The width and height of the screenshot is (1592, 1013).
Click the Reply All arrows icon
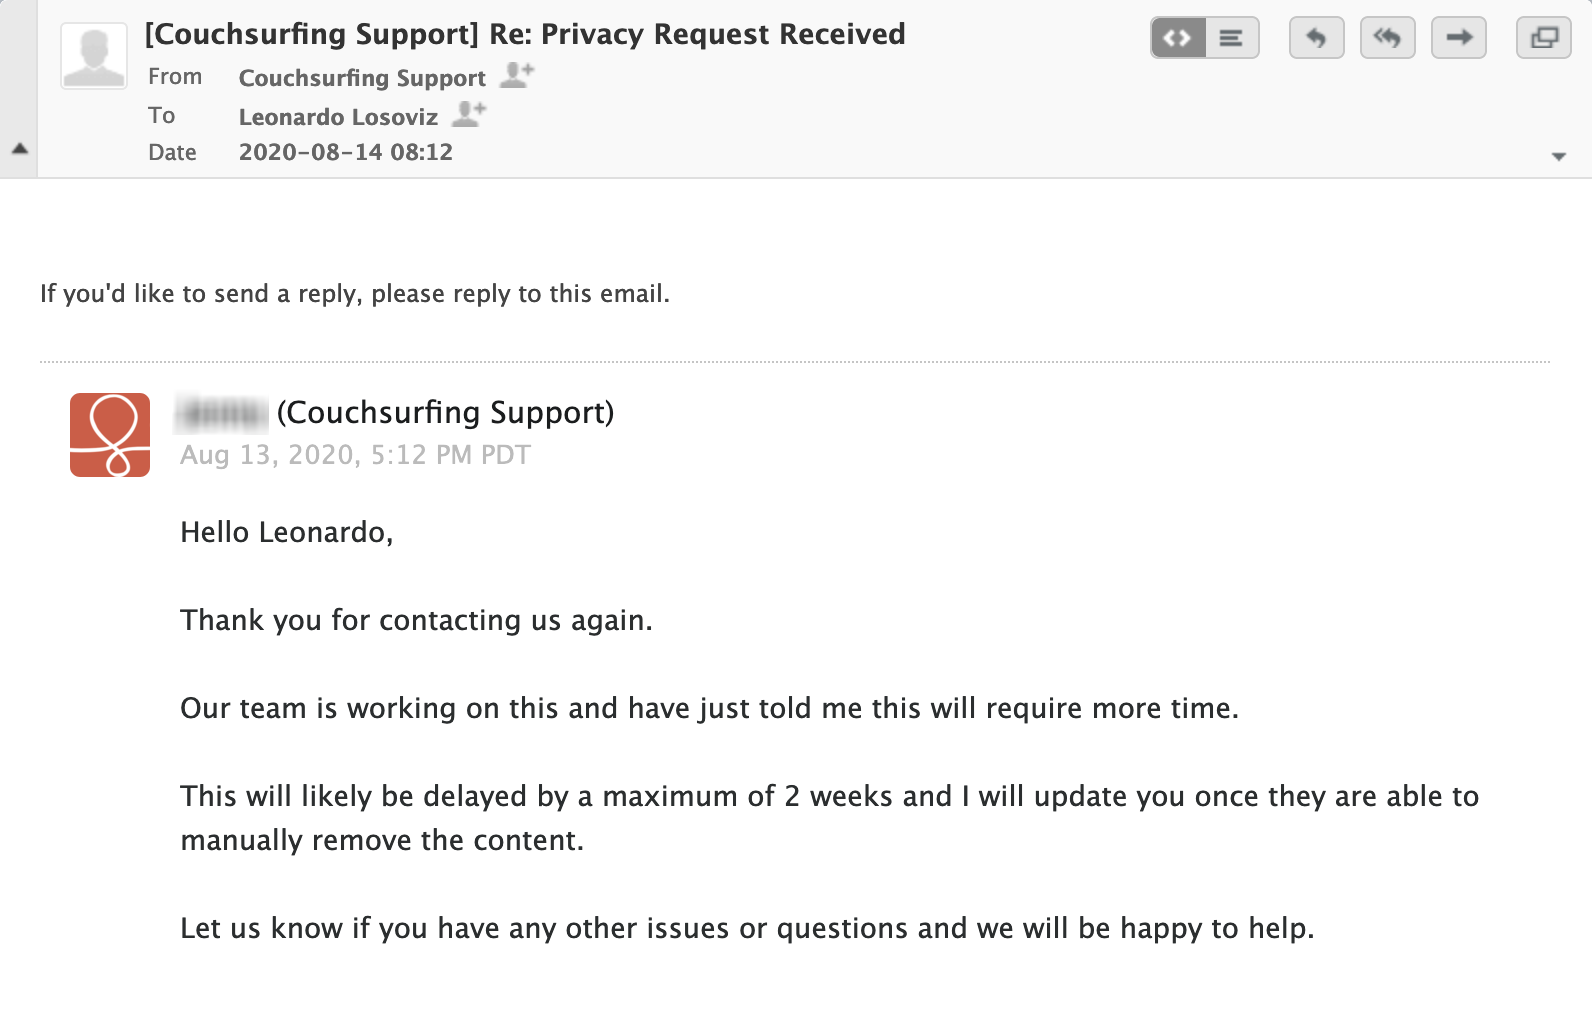(1387, 38)
